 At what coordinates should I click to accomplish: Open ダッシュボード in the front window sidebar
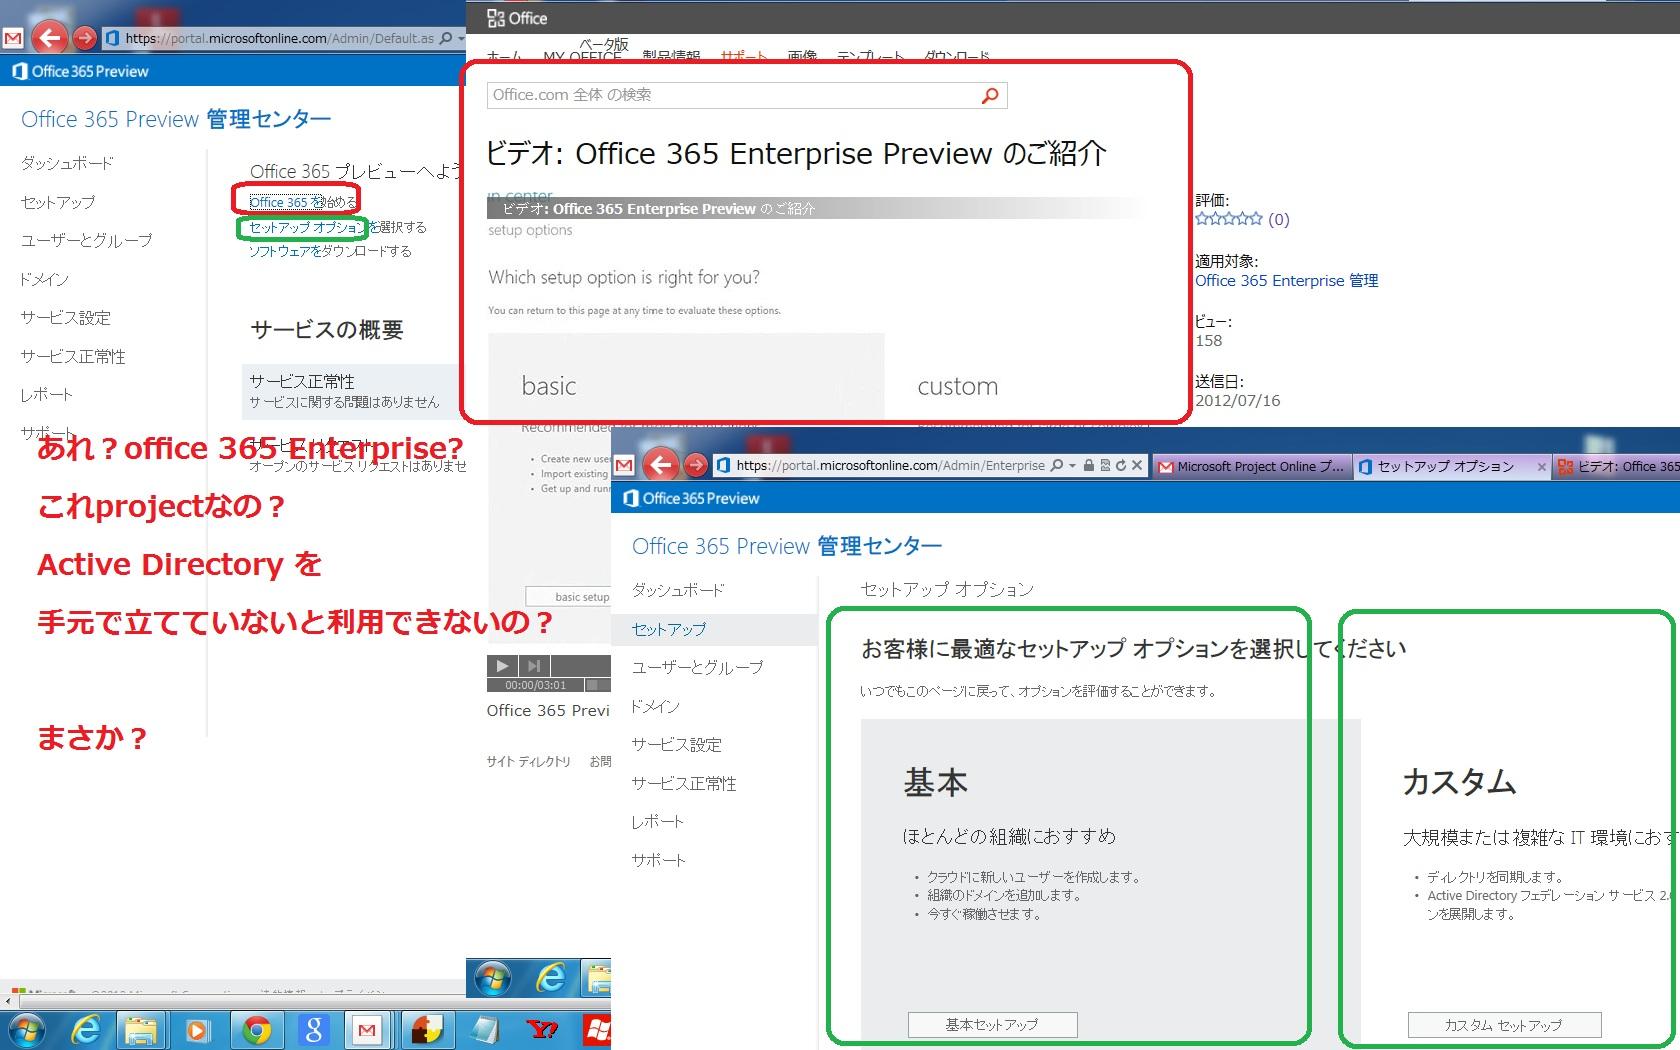678,590
